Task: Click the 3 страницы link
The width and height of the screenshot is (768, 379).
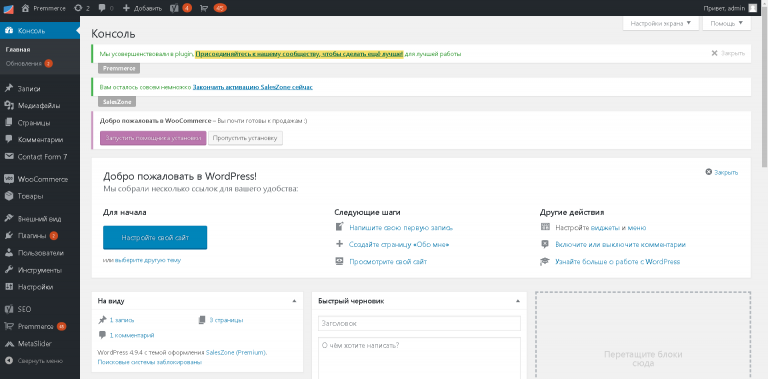Action: pos(226,320)
